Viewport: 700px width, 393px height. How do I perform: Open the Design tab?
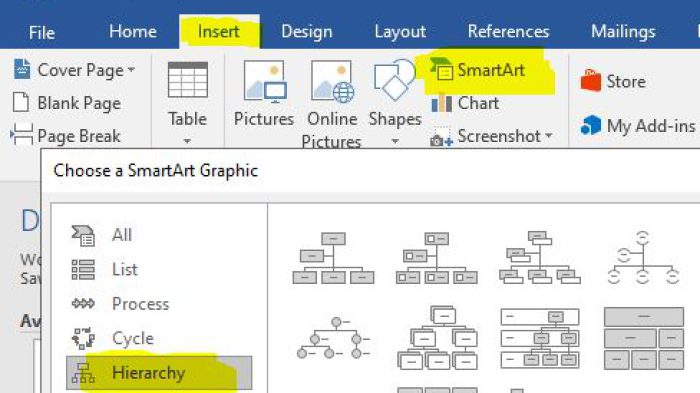(307, 32)
